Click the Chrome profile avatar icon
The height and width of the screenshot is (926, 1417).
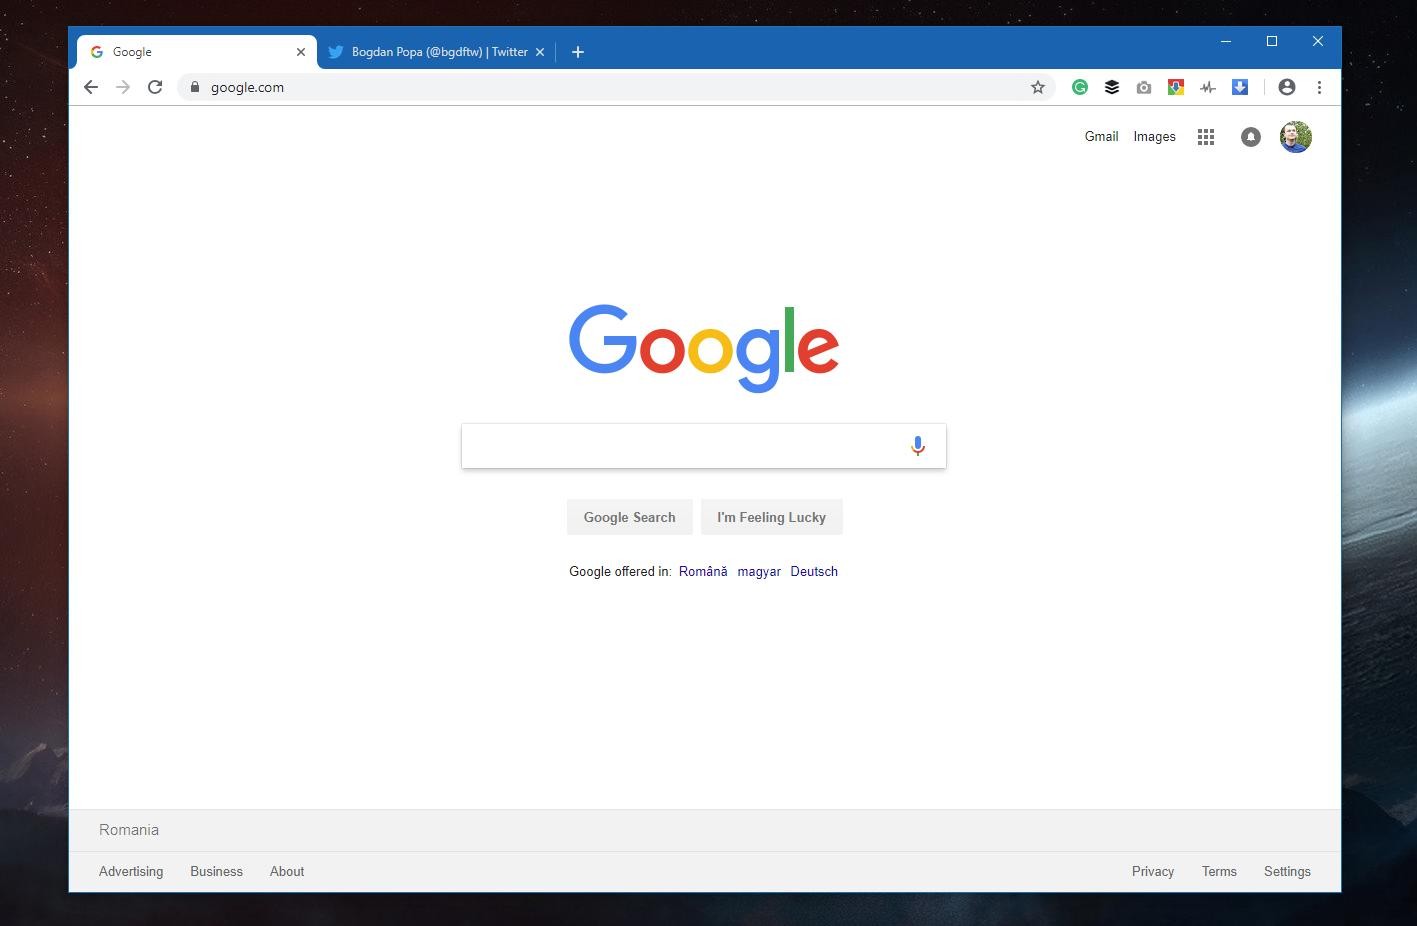pos(1286,87)
